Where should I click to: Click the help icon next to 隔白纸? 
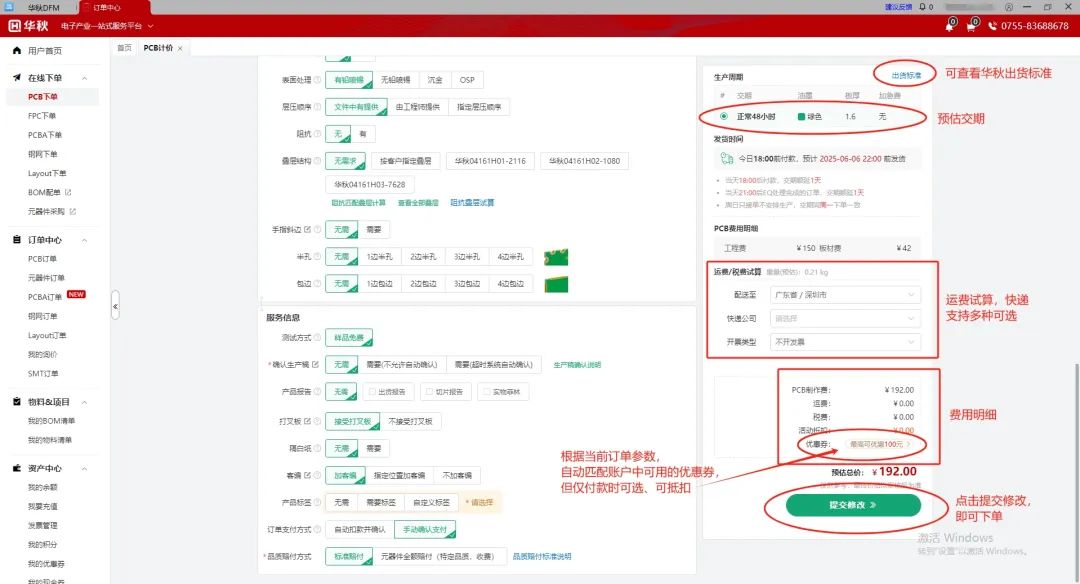(318, 448)
